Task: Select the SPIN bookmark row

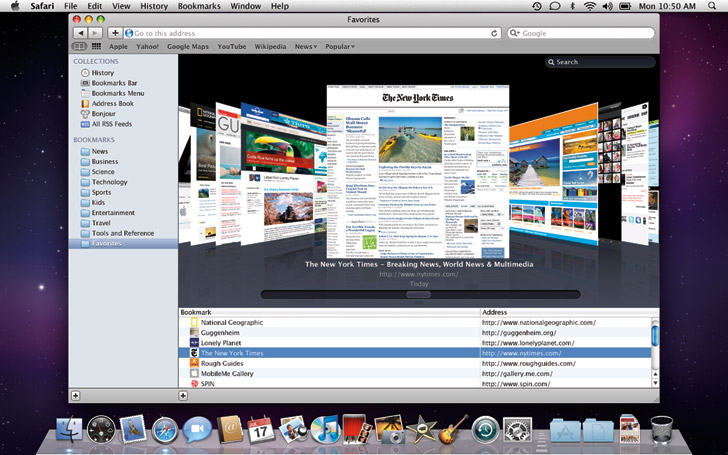Action: (415, 384)
